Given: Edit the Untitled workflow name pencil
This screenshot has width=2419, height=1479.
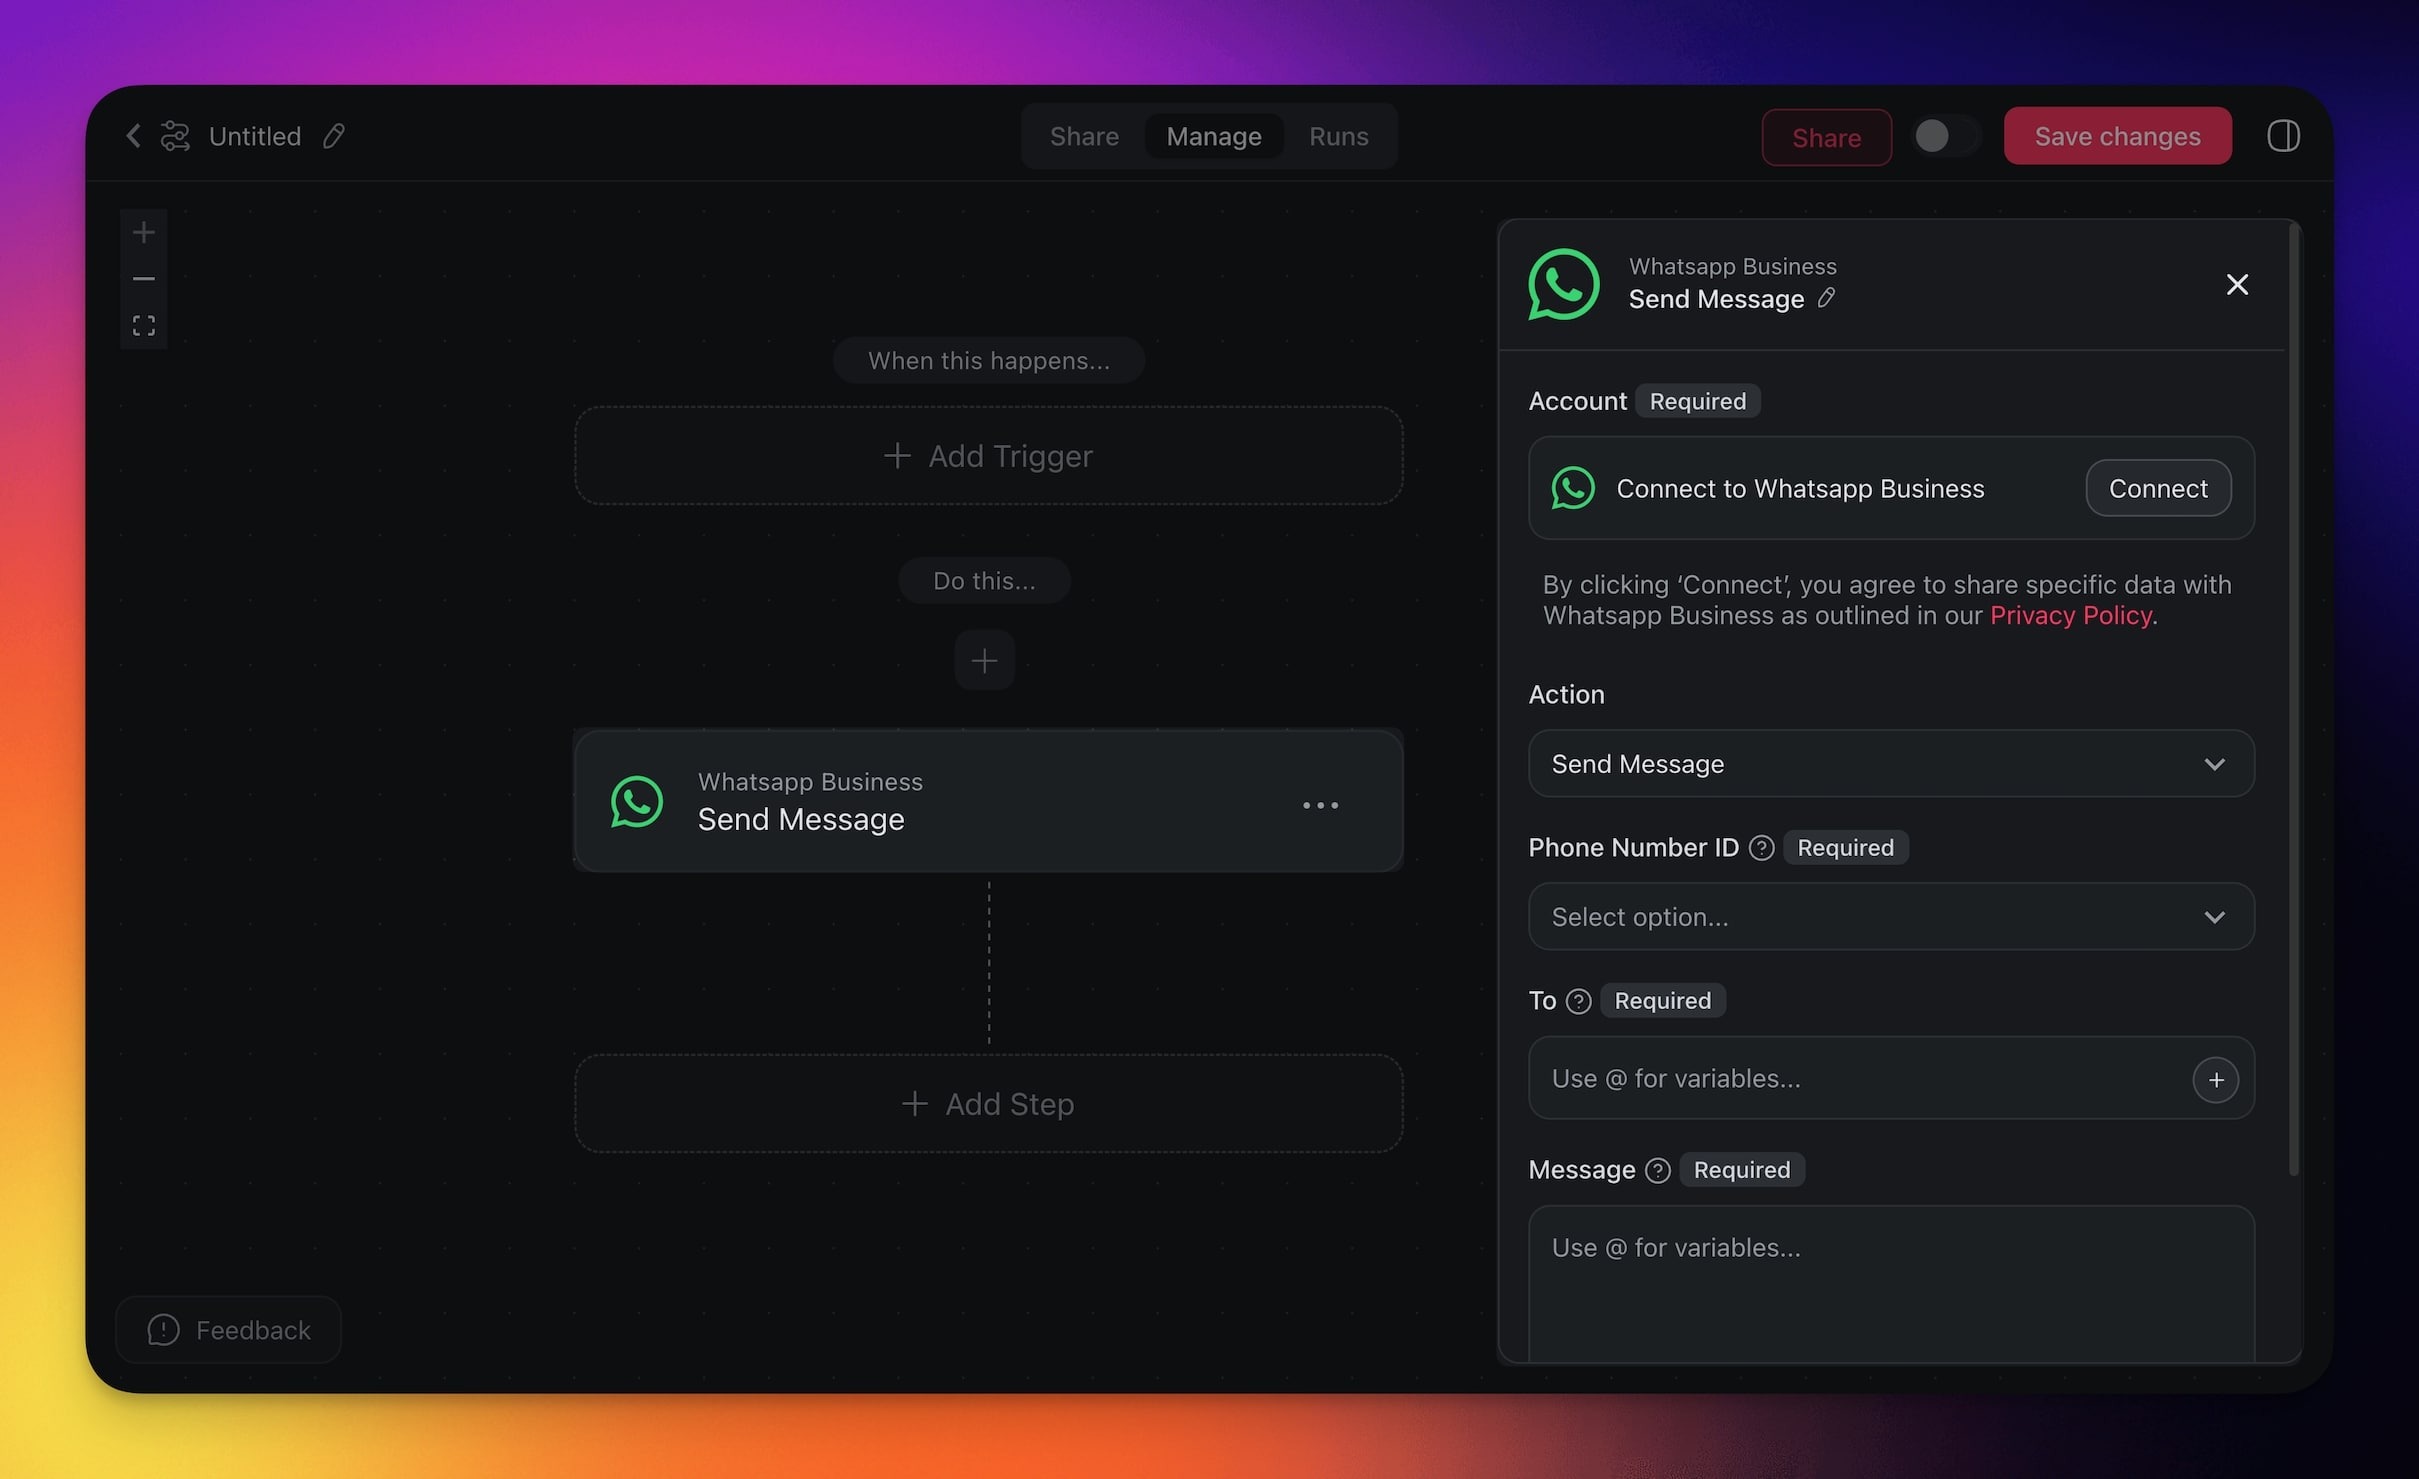Looking at the screenshot, I should [x=334, y=136].
